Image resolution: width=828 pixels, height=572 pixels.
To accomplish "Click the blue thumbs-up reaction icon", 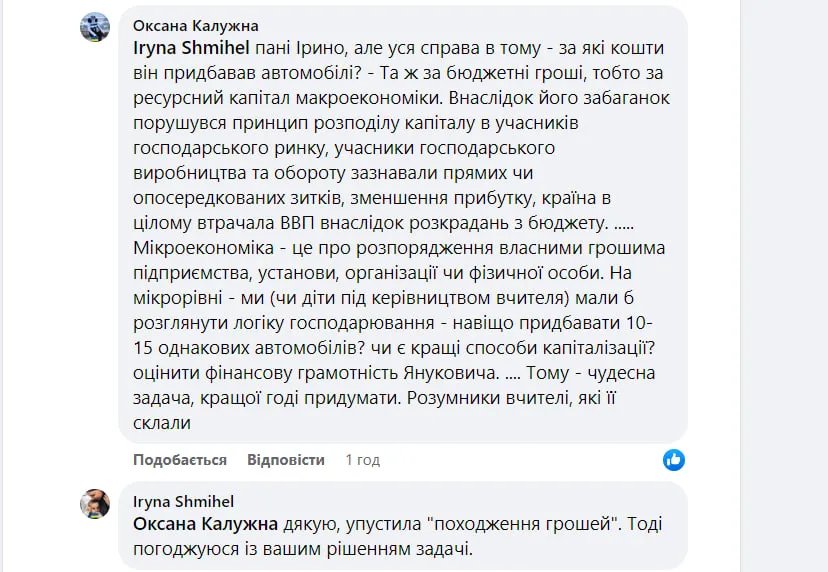I will 674,460.
